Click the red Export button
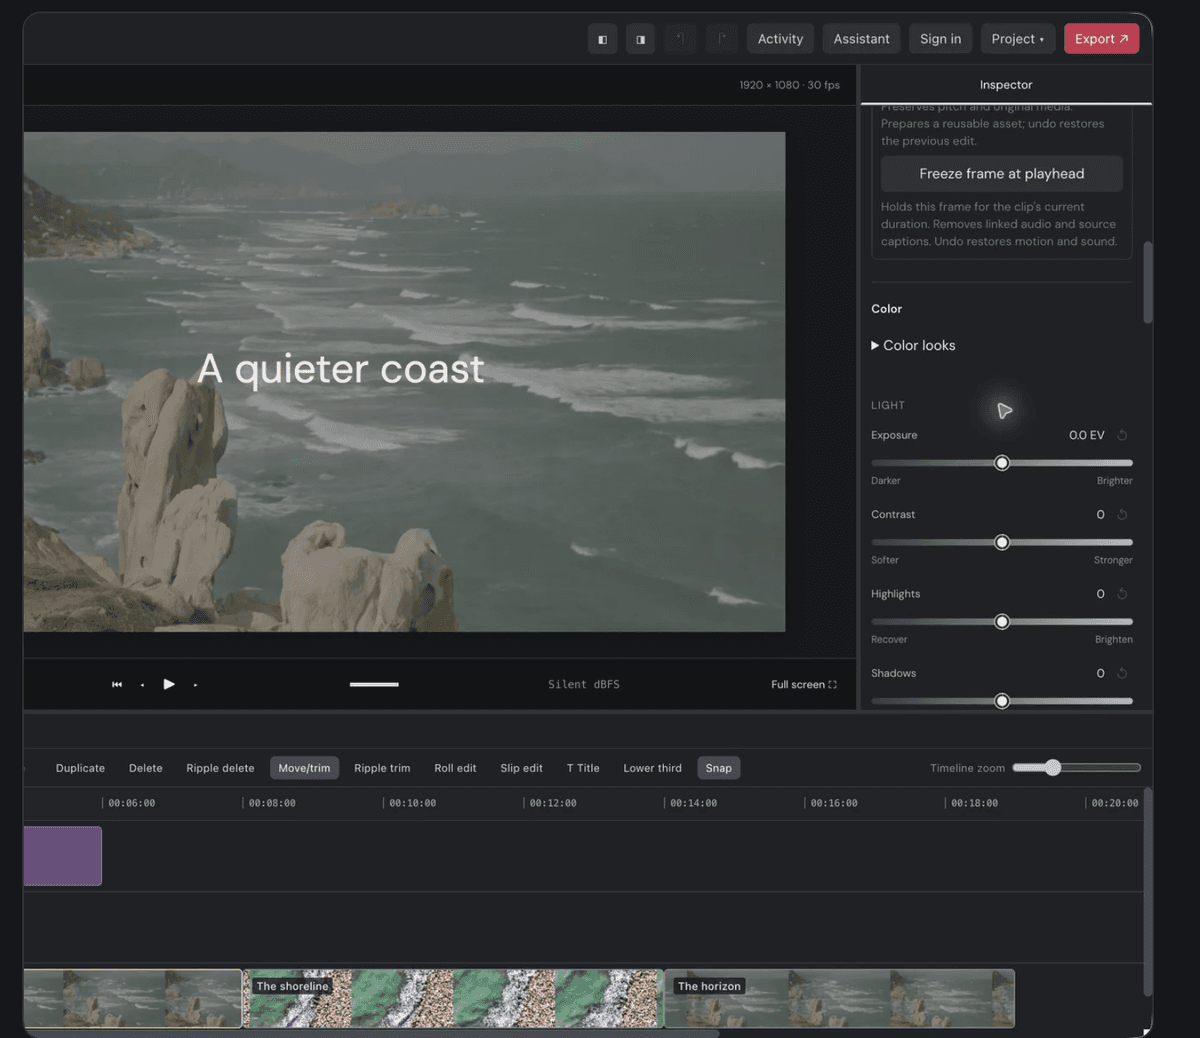 click(1101, 39)
